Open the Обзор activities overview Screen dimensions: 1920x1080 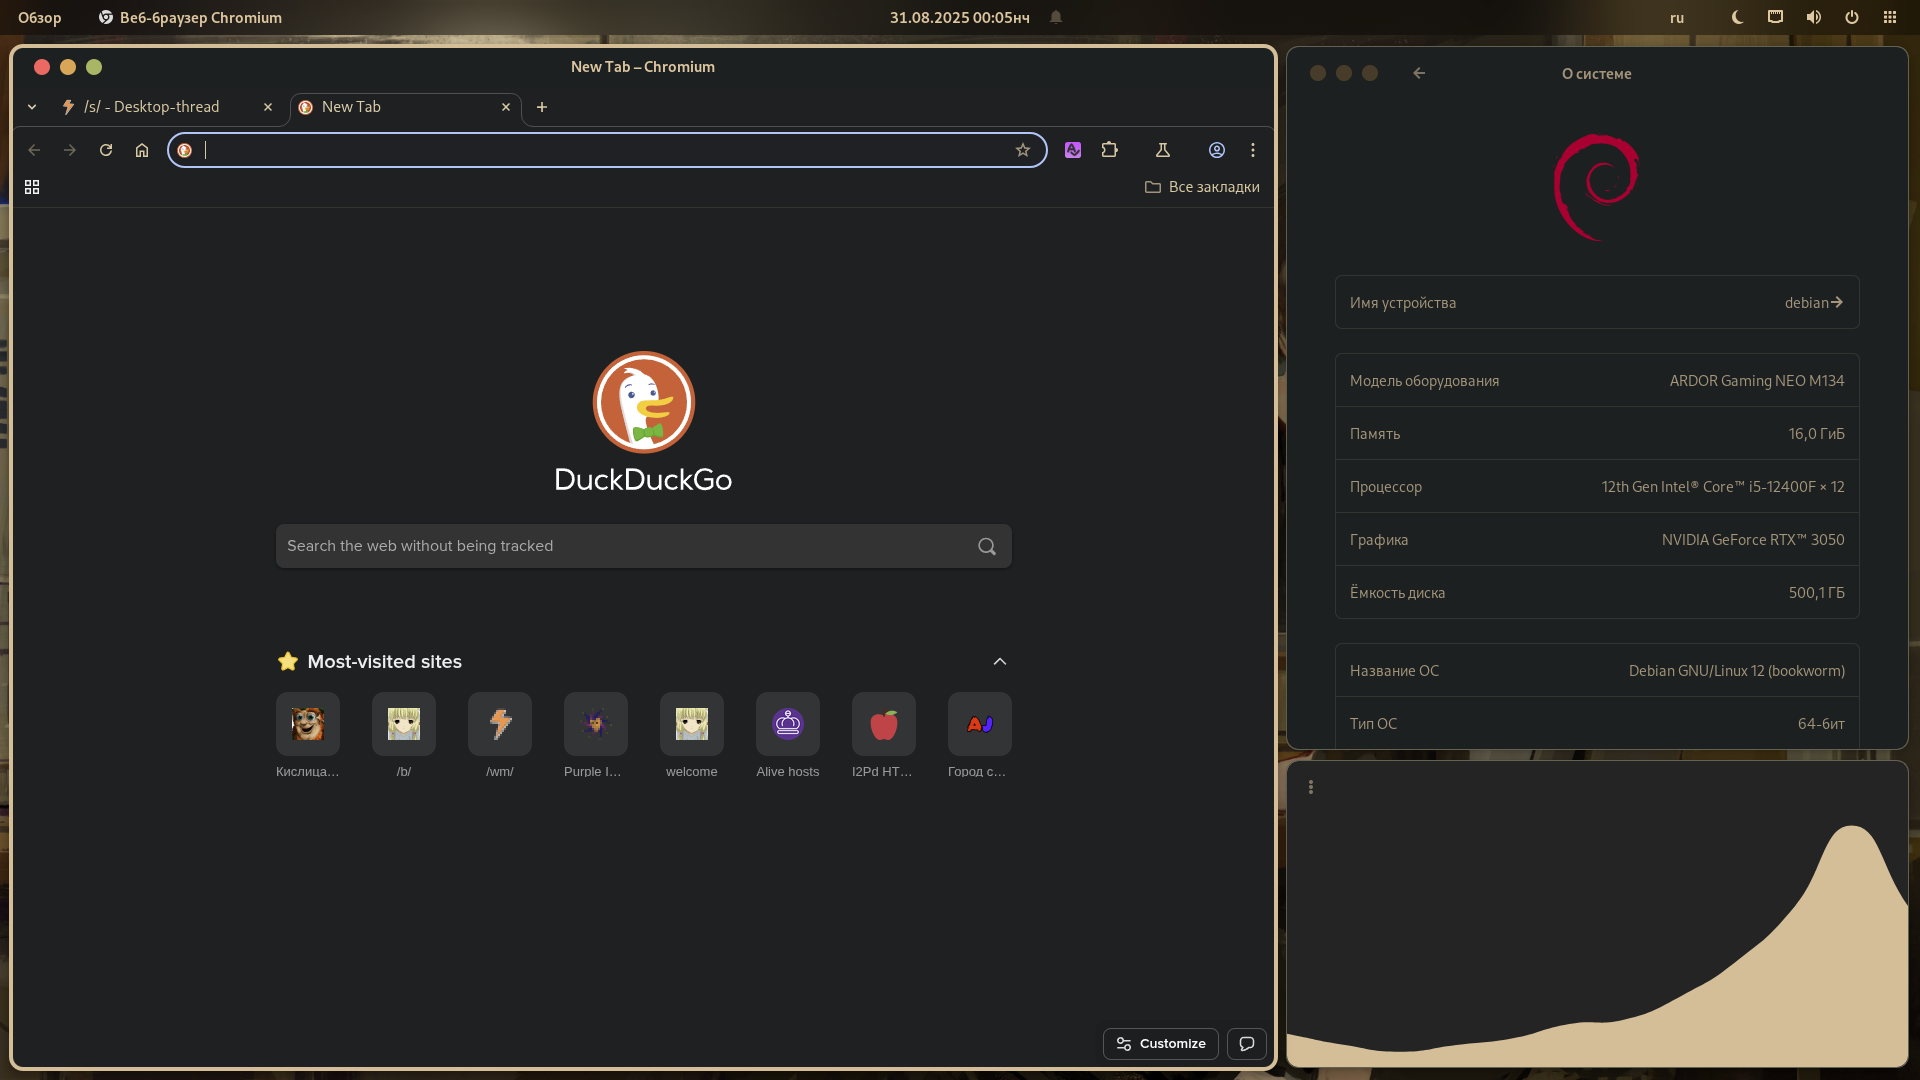tap(40, 17)
